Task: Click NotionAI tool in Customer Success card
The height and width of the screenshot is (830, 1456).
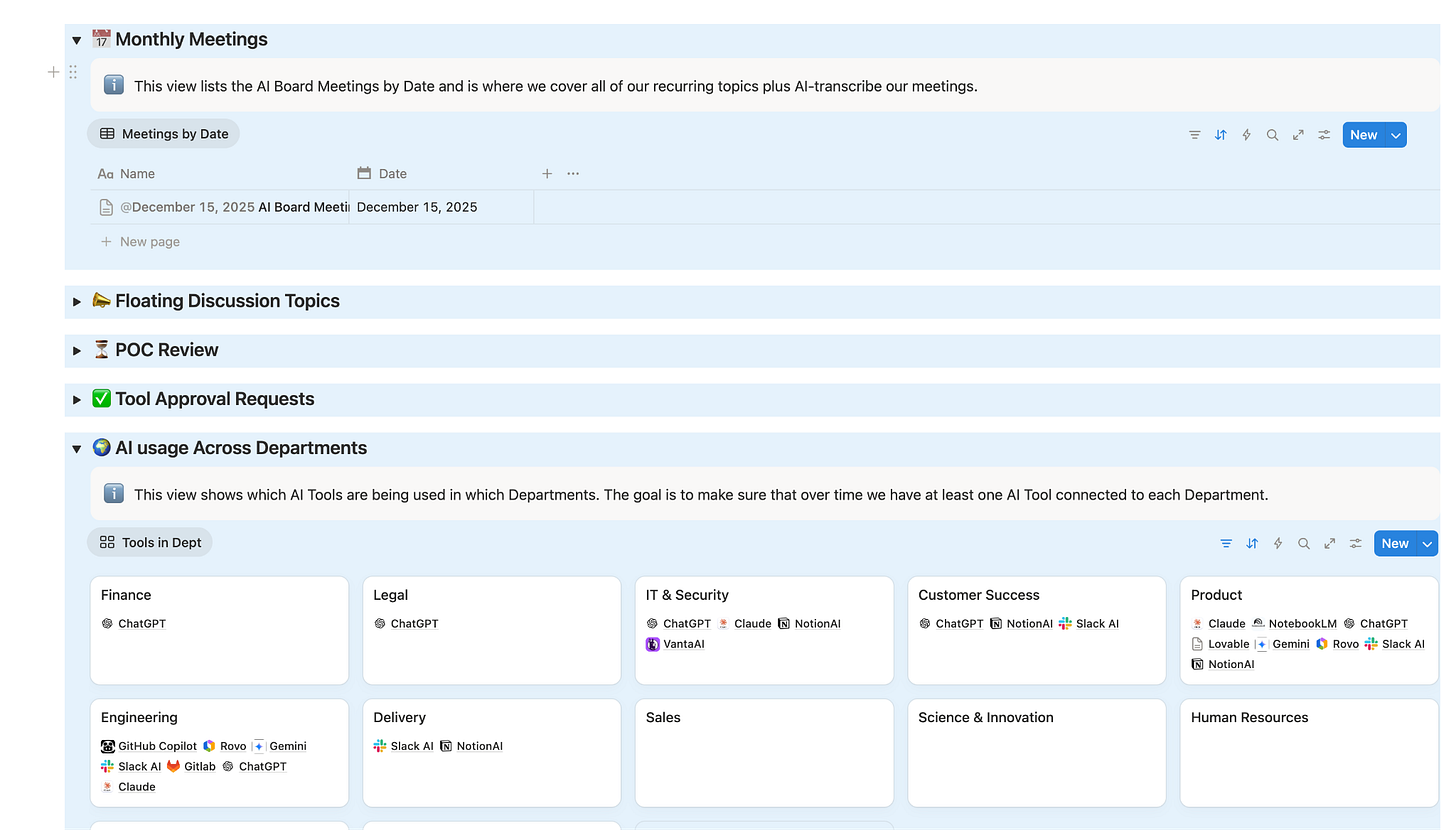Action: (1022, 624)
